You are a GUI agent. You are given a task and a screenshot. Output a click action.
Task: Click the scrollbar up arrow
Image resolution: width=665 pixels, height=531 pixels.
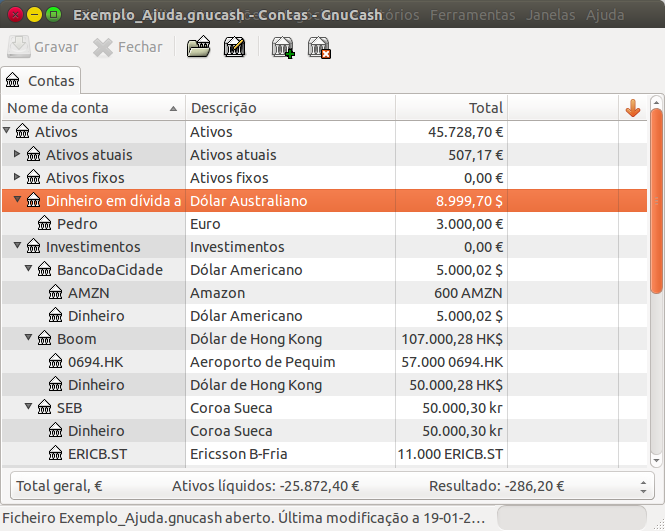[657, 102]
